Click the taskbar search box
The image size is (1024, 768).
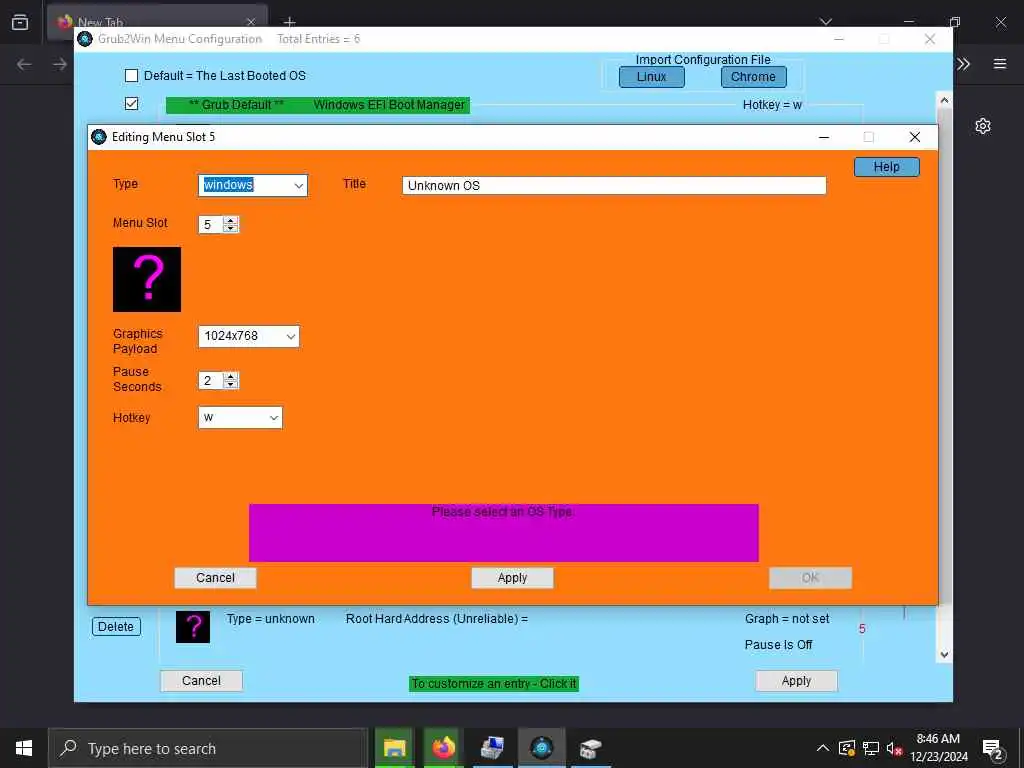pos(208,748)
